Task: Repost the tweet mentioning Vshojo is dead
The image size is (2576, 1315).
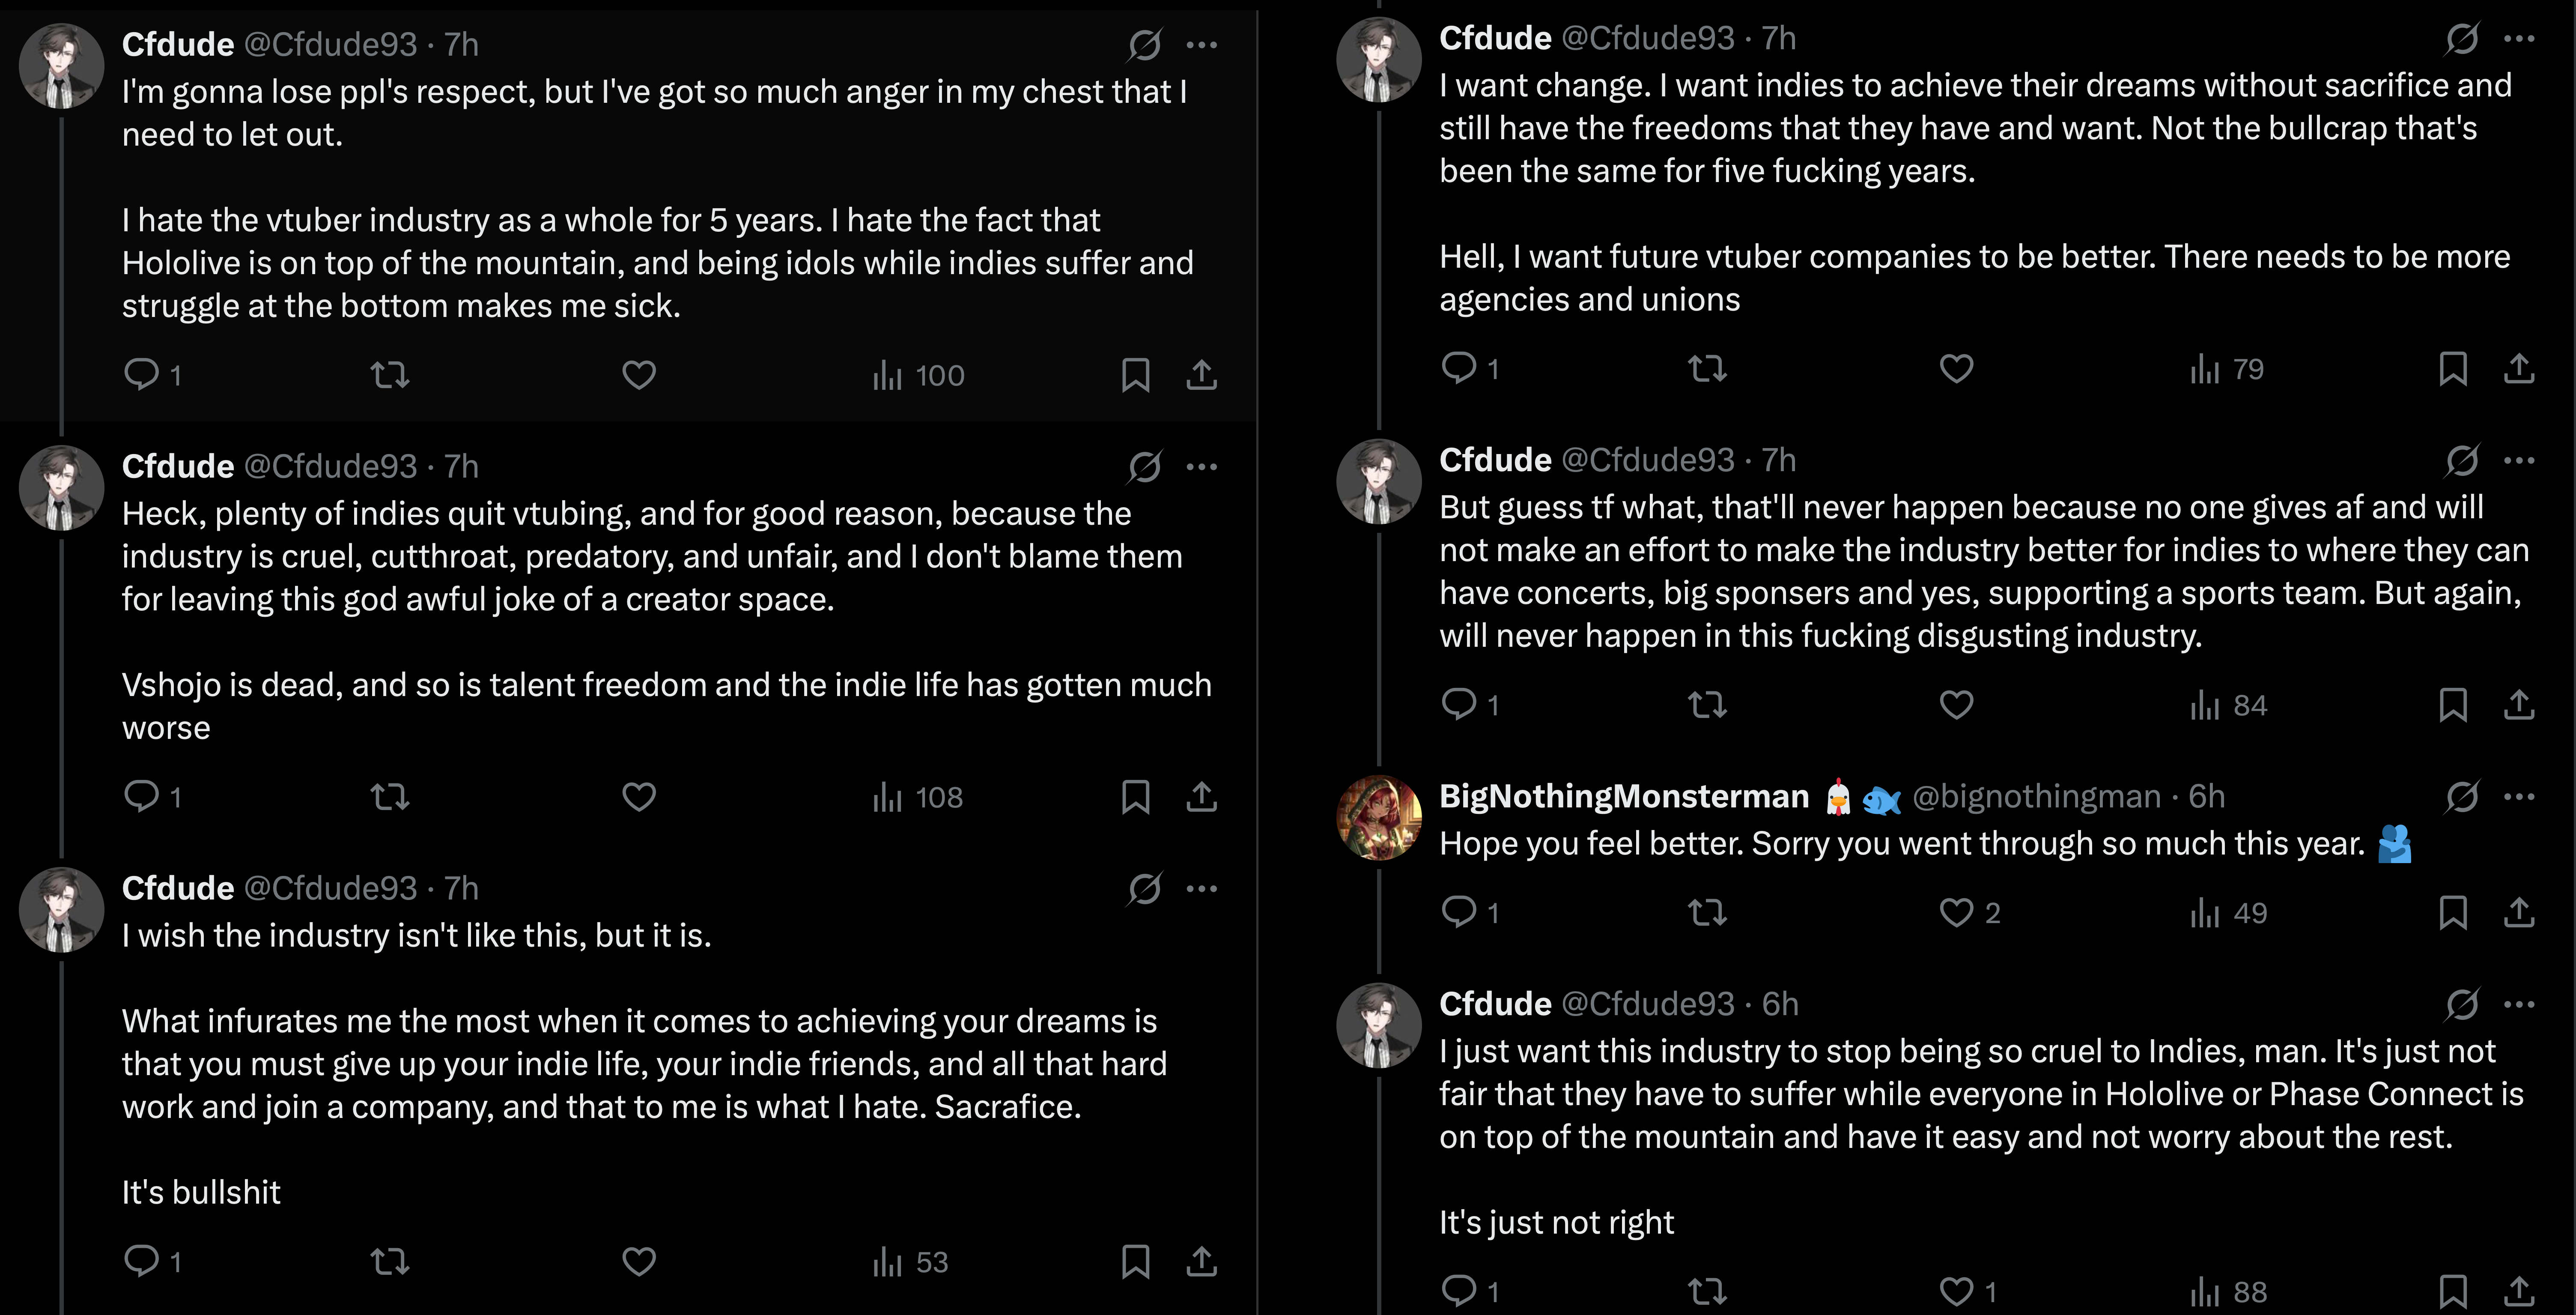Action: tap(389, 797)
